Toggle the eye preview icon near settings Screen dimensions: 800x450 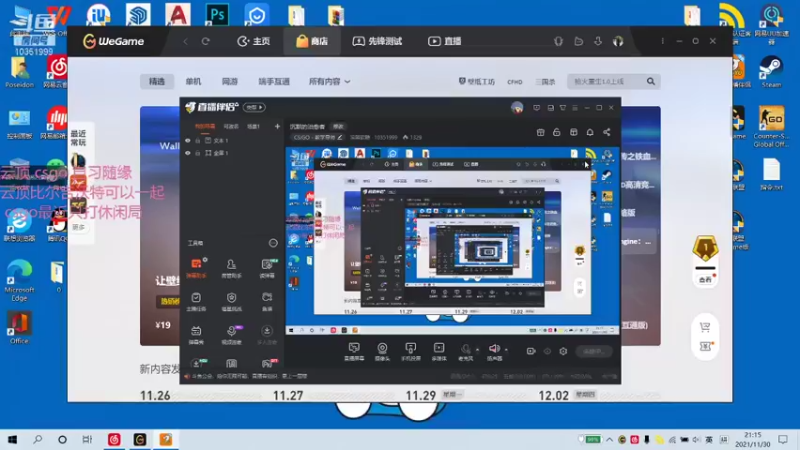click(547, 351)
